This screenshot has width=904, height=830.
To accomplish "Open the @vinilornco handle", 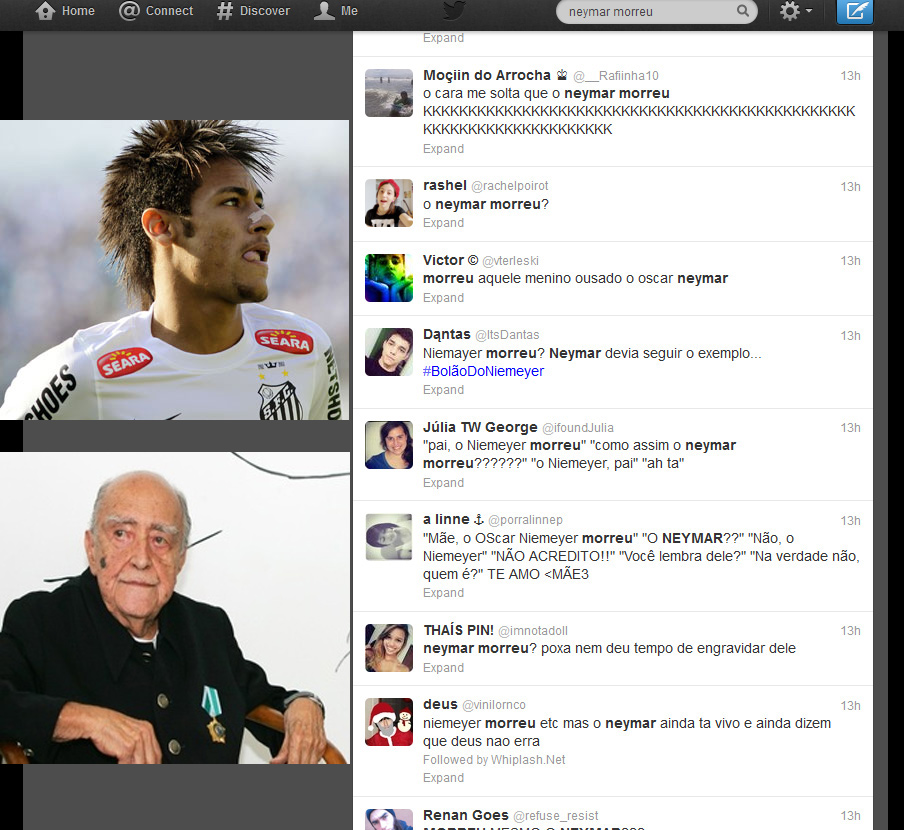I will click(x=494, y=705).
